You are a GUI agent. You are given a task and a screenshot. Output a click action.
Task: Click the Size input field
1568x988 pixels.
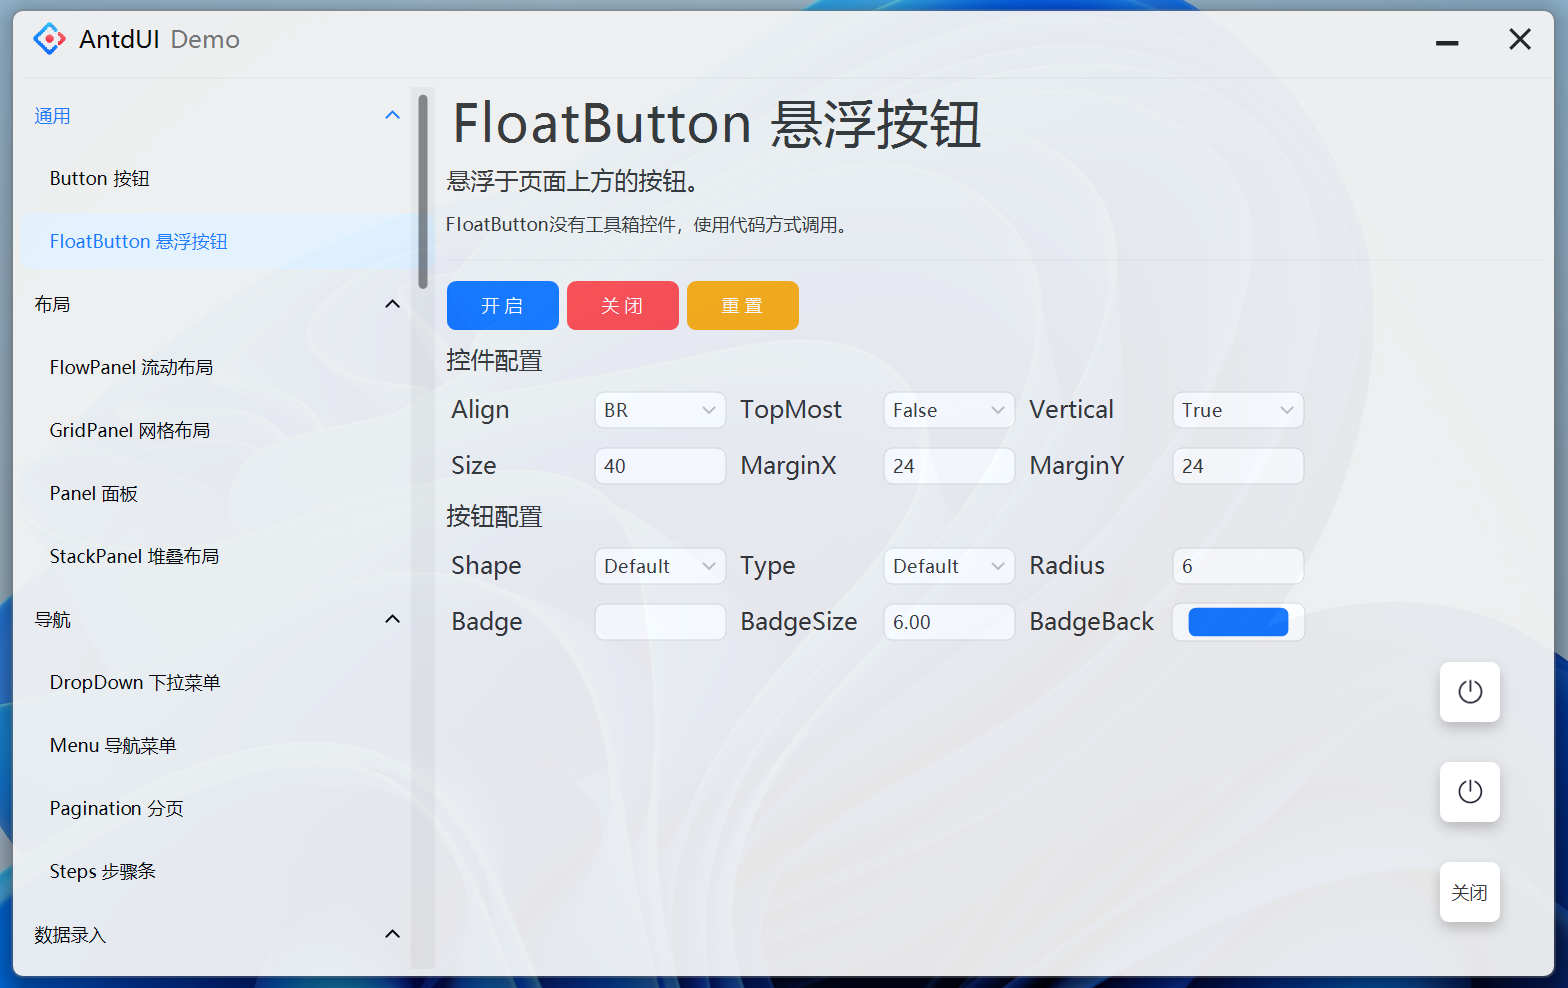(659, 466)
